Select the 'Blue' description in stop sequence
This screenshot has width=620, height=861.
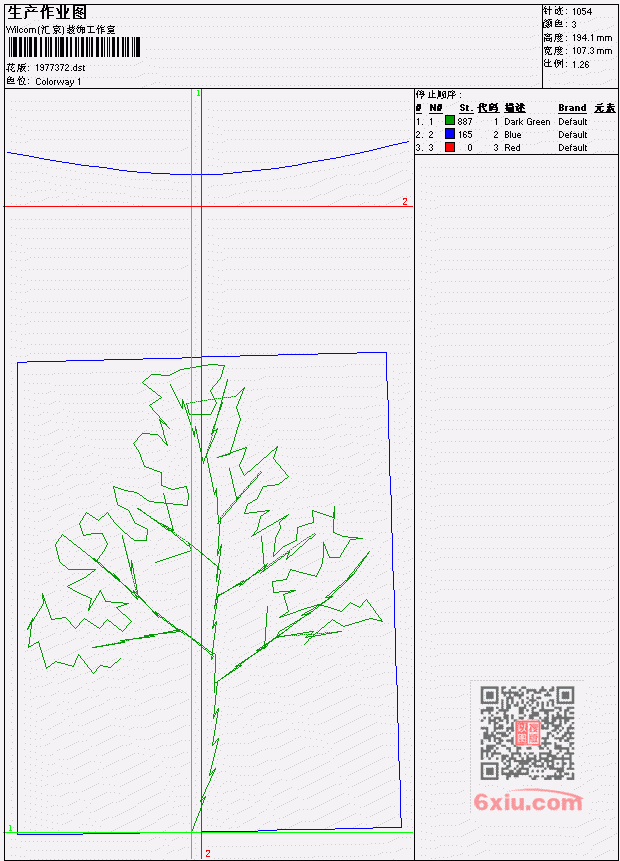tap(513, 135)
